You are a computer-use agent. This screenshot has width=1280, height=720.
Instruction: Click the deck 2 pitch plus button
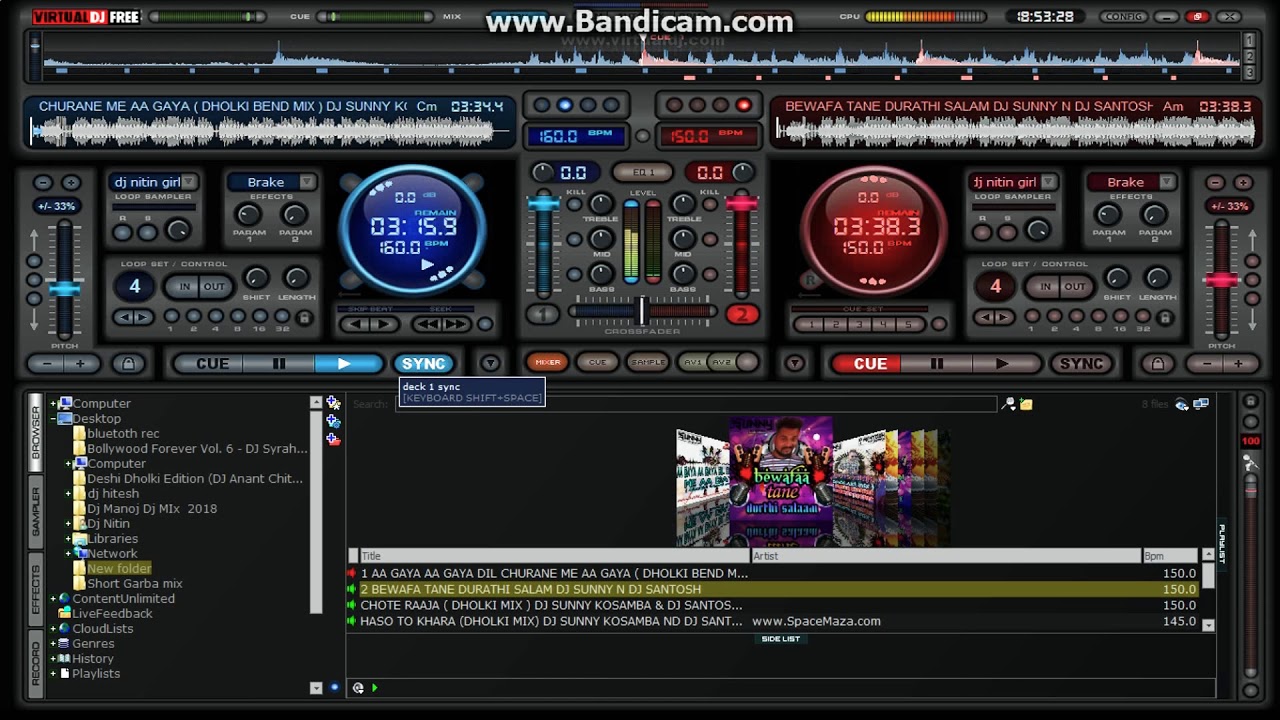[x=1238, y=364]
